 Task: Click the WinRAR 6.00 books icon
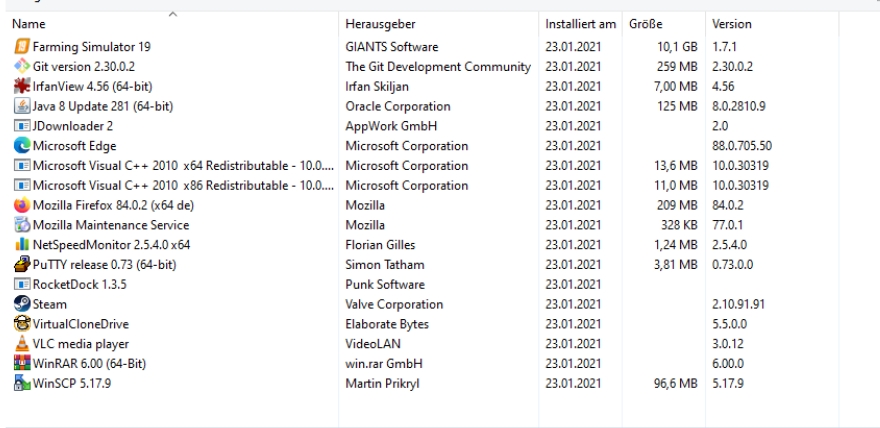[x=21, y=364]
